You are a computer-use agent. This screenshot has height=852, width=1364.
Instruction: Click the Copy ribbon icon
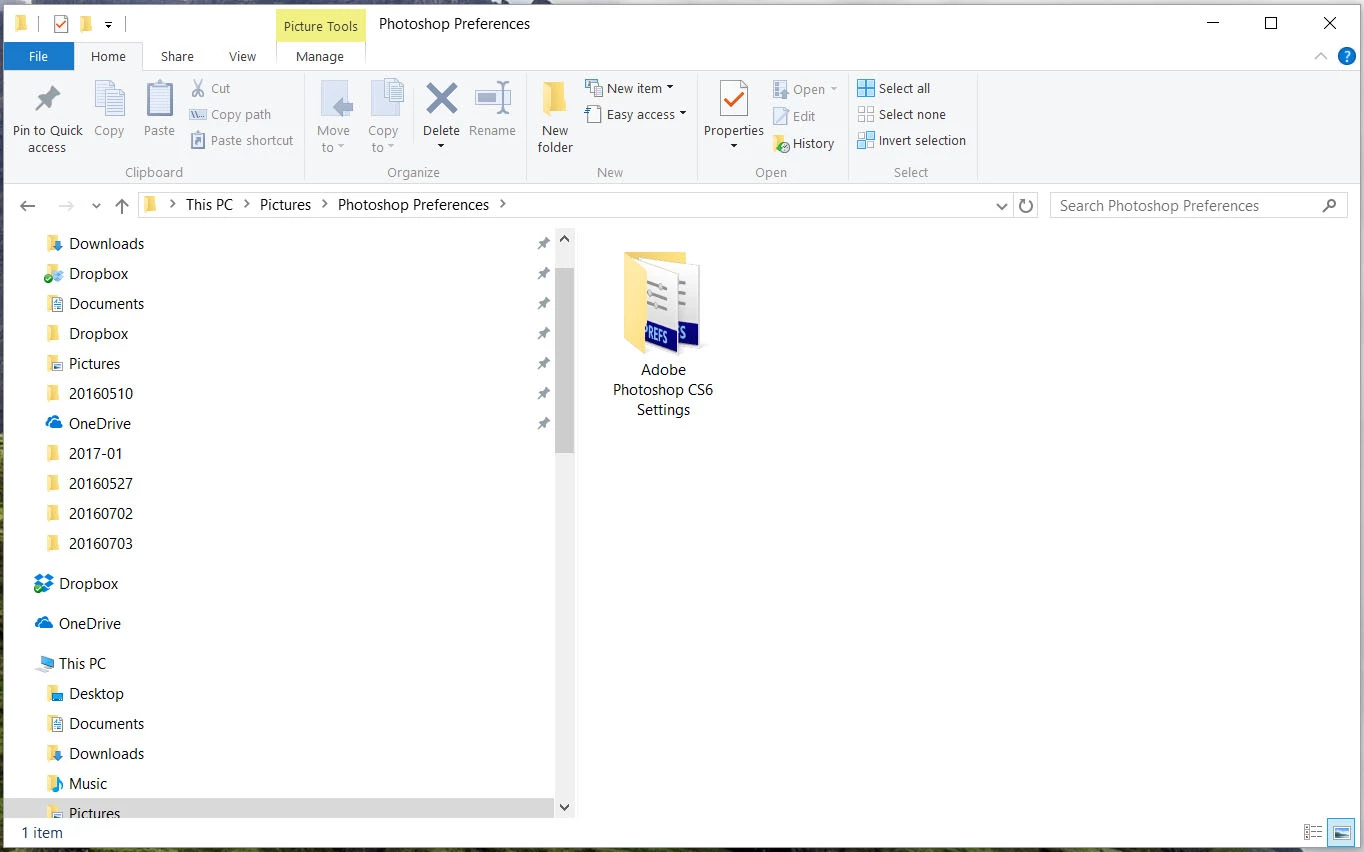pos(109,100)
